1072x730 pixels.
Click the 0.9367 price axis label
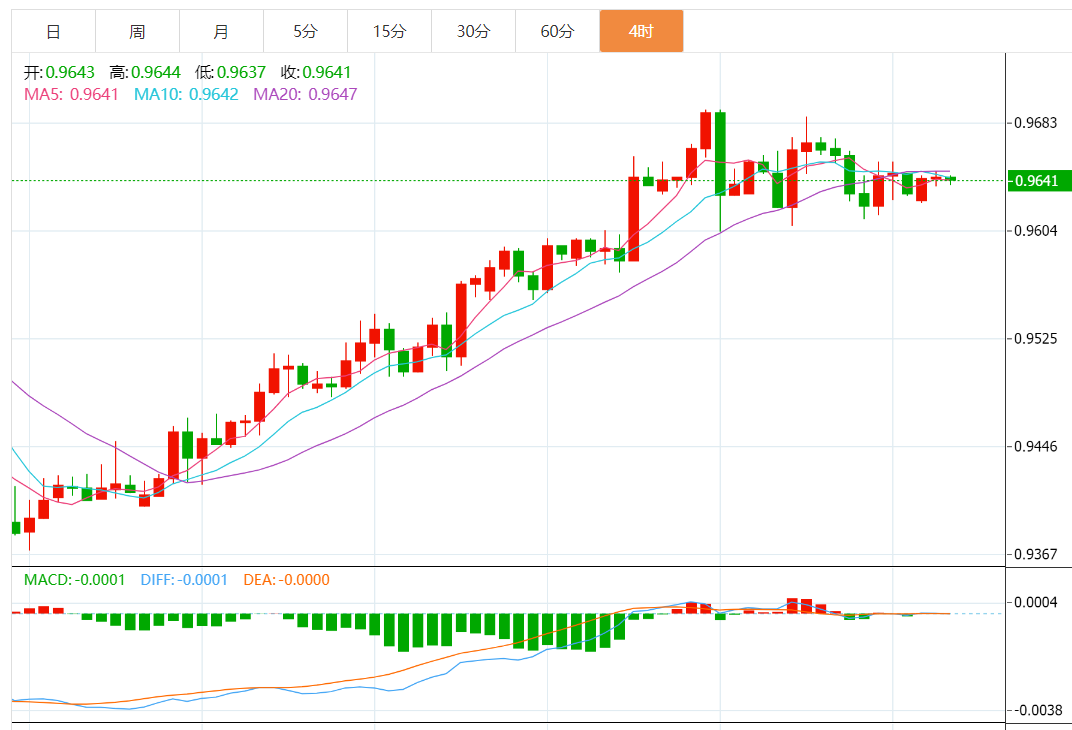[1035, 554]
